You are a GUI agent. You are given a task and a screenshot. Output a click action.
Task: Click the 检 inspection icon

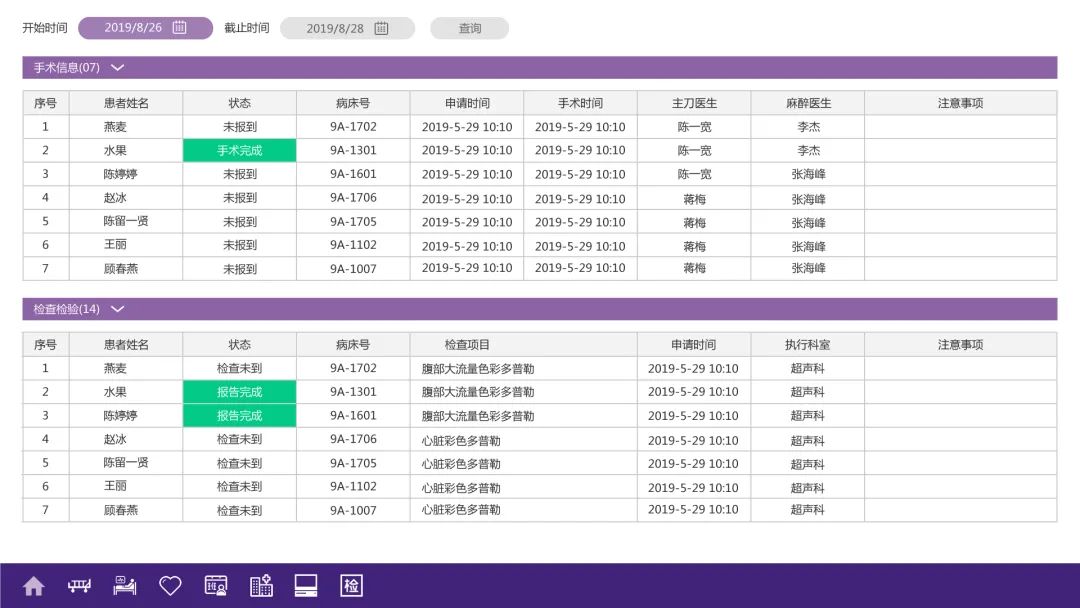click(x=350, y=584)
